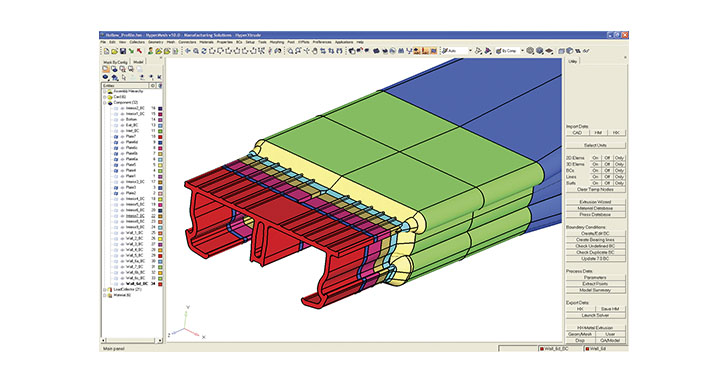Click the Save floppy disk toolbar icon
726x383 pixels.
pyautogui.click(x=123, y=51)
